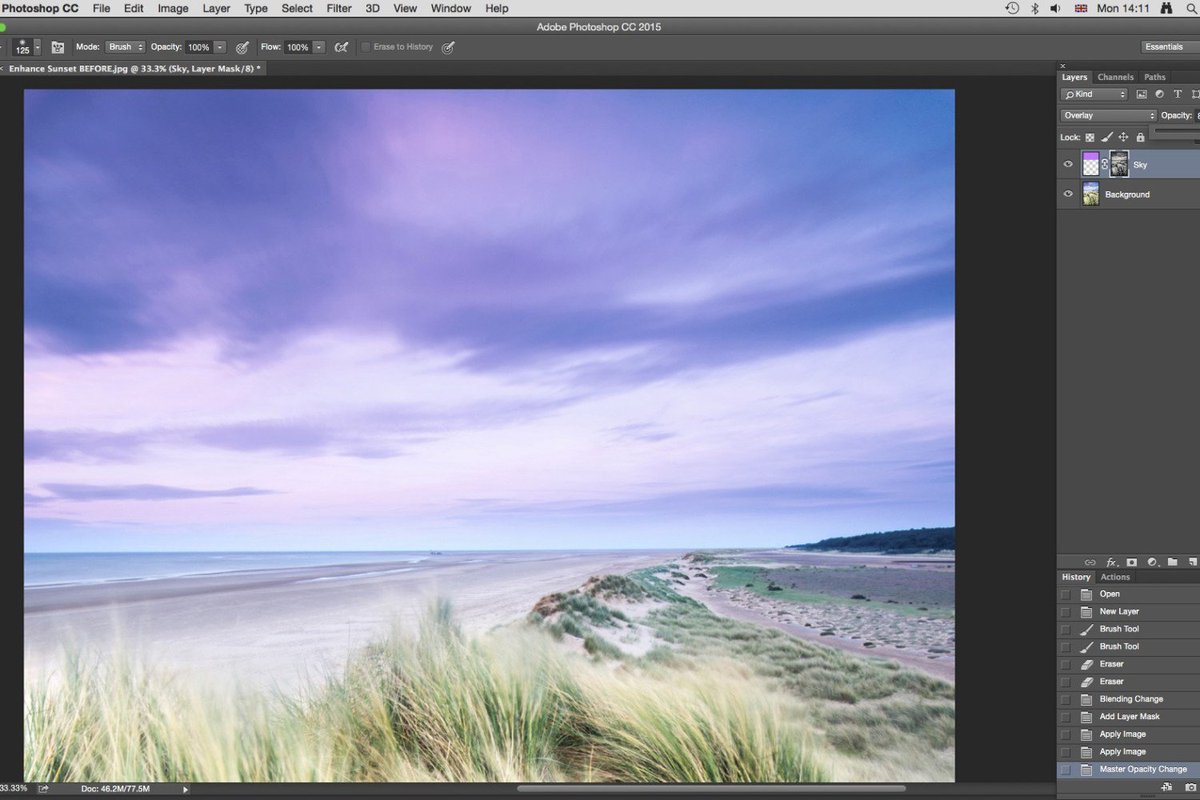This screenshot has height=800, width=1200.
Task: Switch to the Actions tab
Action: click(1115, 577)
